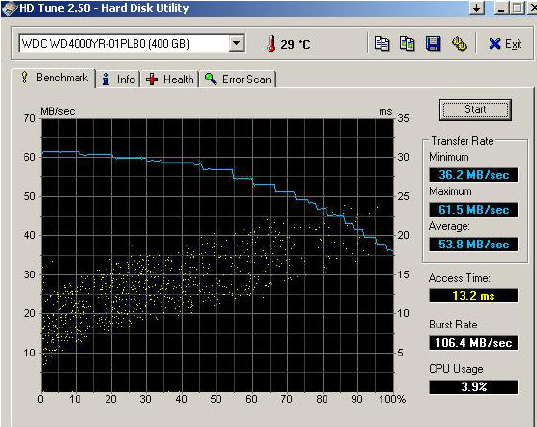Click the thermometer temperature icon
The image size is (537, 427).
(x=271, y=44)
